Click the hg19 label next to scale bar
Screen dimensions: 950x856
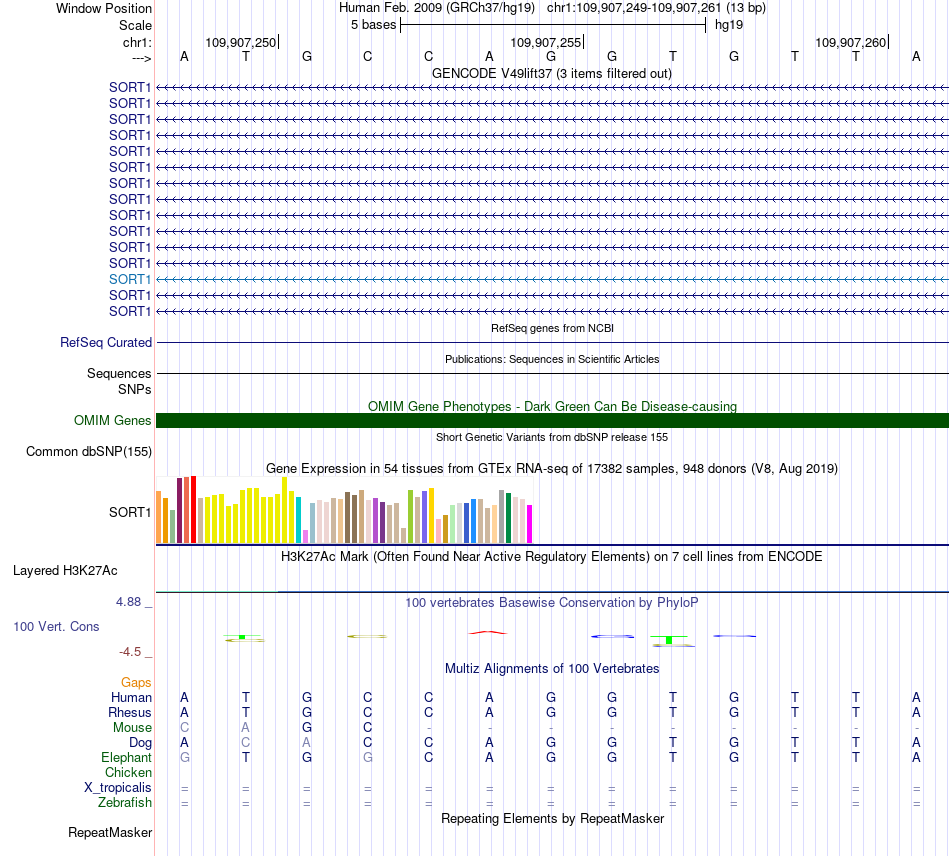(x=729, y=25)
